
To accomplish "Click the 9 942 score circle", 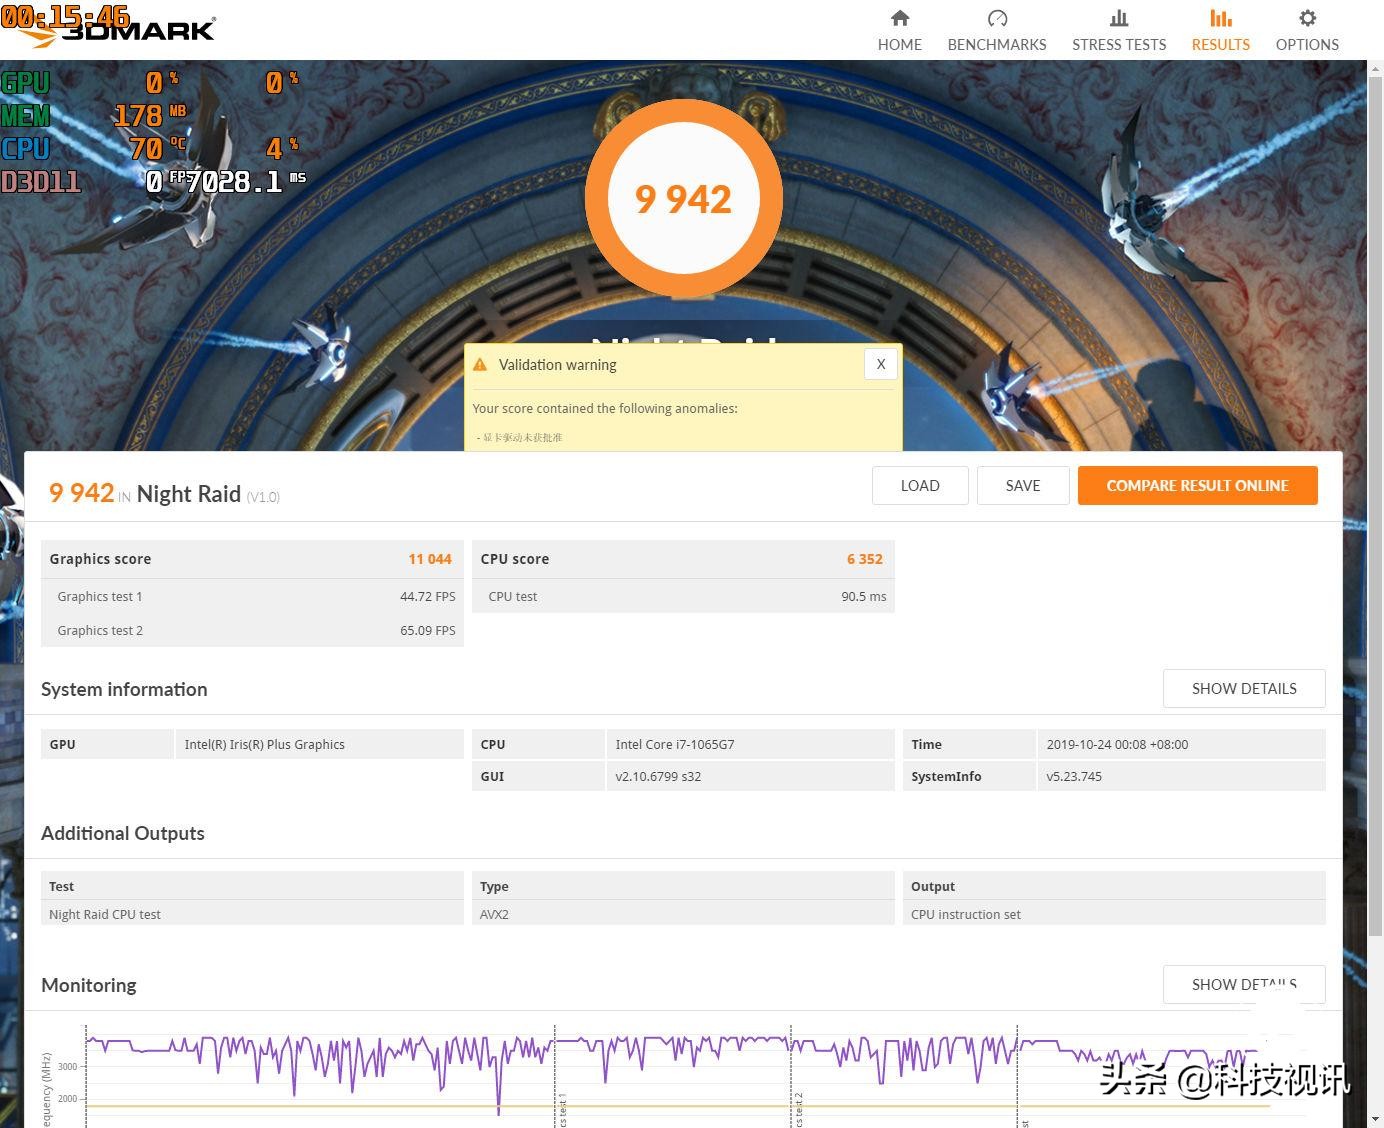I will coord(683,198).
